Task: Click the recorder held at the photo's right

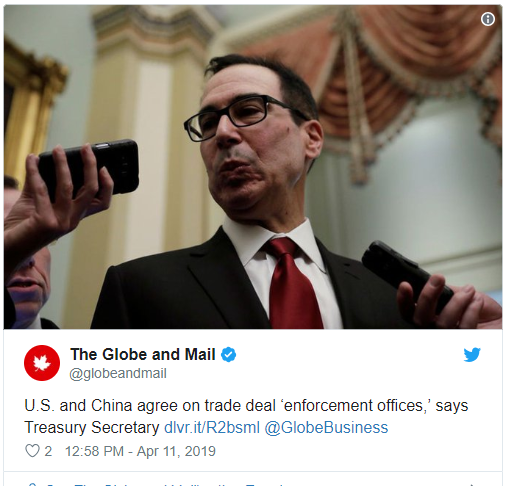Action: point(407,276)
